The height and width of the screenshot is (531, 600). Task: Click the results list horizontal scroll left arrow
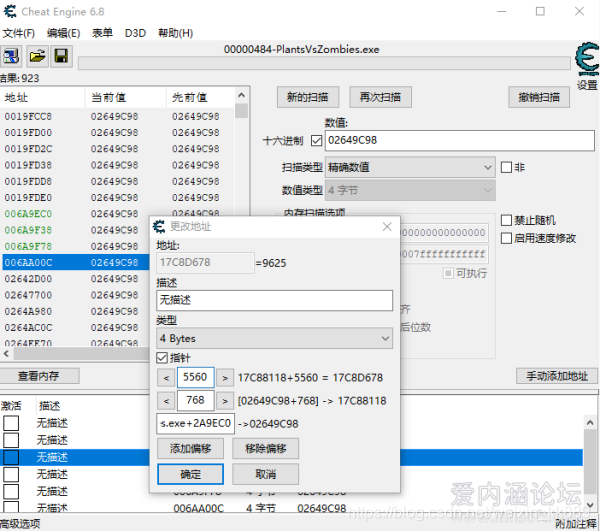pos(6,353)
